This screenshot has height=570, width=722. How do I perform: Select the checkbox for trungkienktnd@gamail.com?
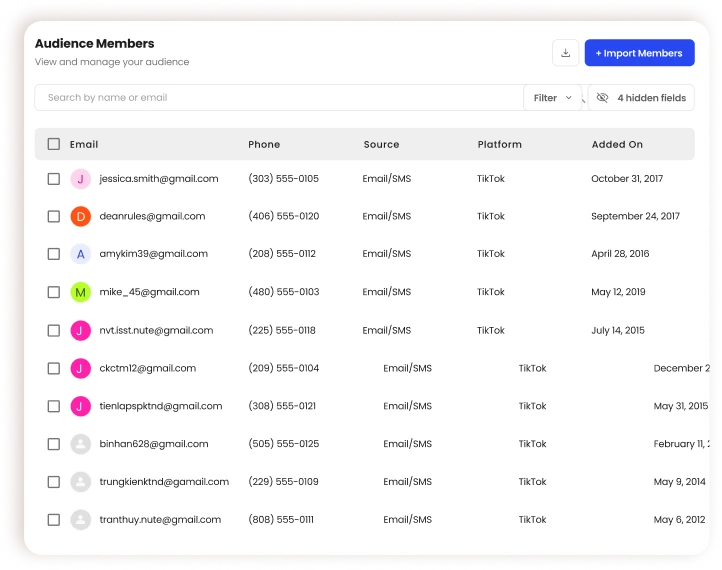(54, 482)
